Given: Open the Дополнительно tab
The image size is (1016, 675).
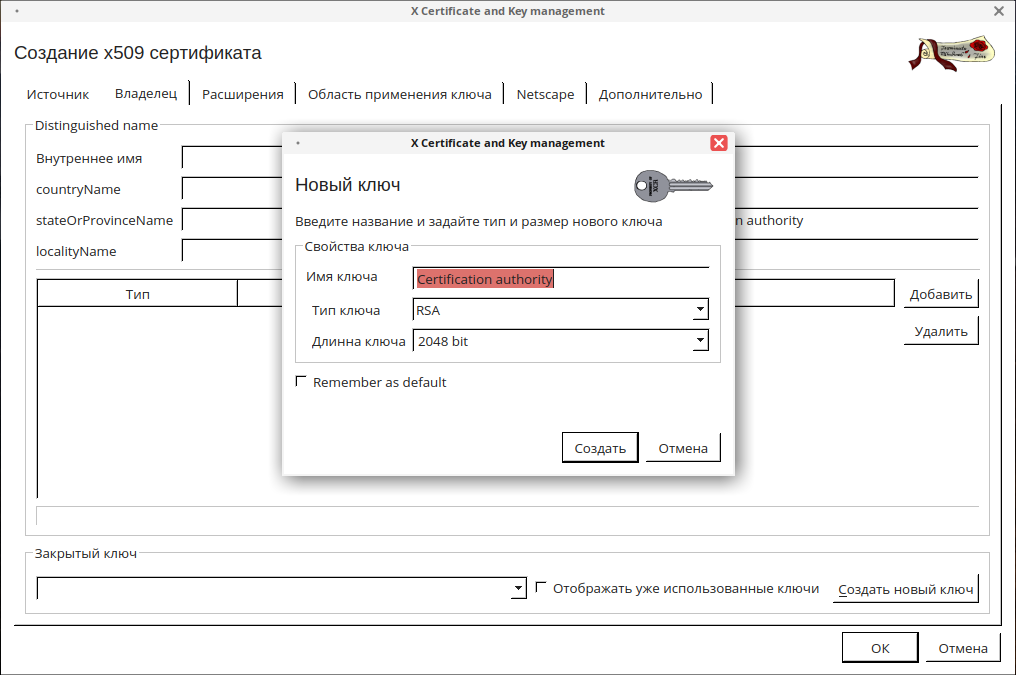Looking at the screenshot, I should (650, 94).
